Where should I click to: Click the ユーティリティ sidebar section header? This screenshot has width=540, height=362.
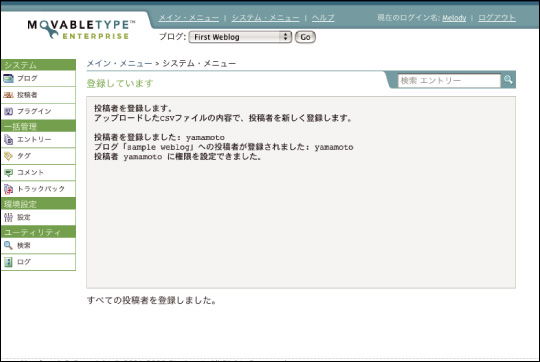(38, 232)
